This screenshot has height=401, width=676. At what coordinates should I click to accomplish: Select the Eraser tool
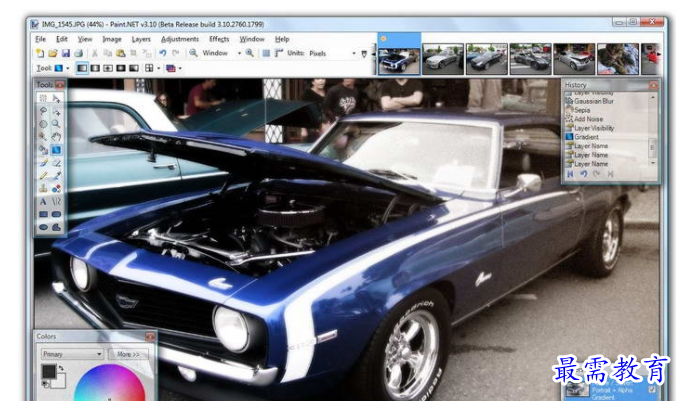coord(56,163)
